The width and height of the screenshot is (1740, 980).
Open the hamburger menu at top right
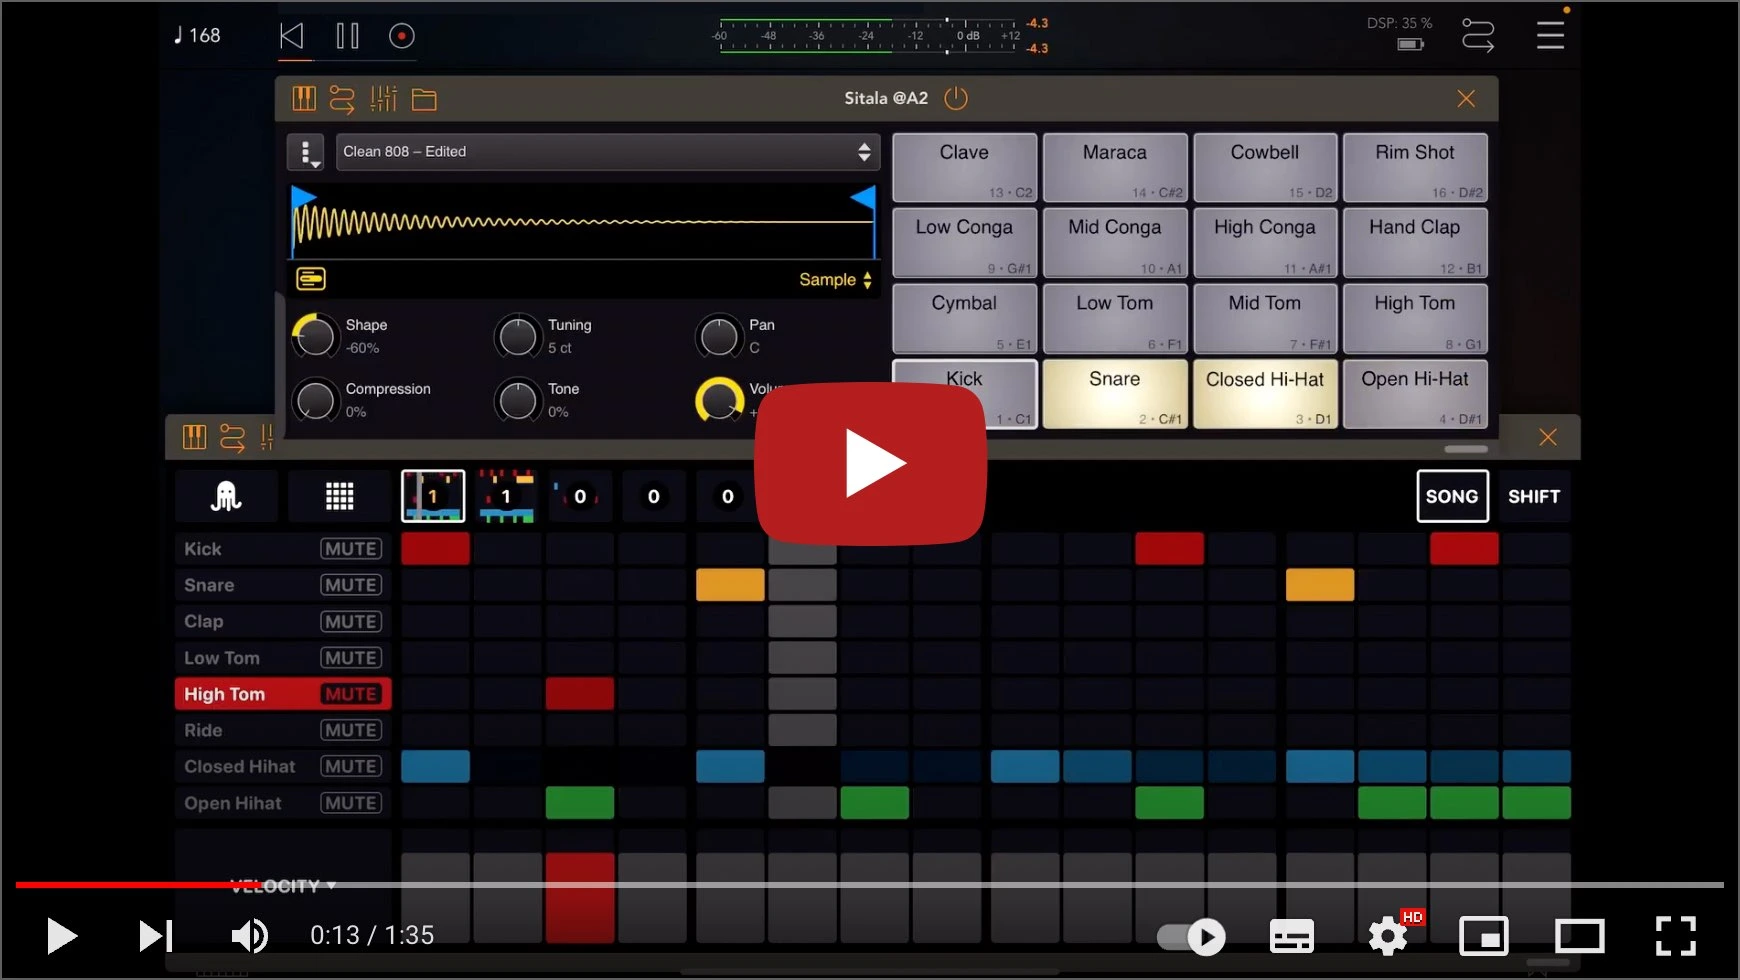1550,36
